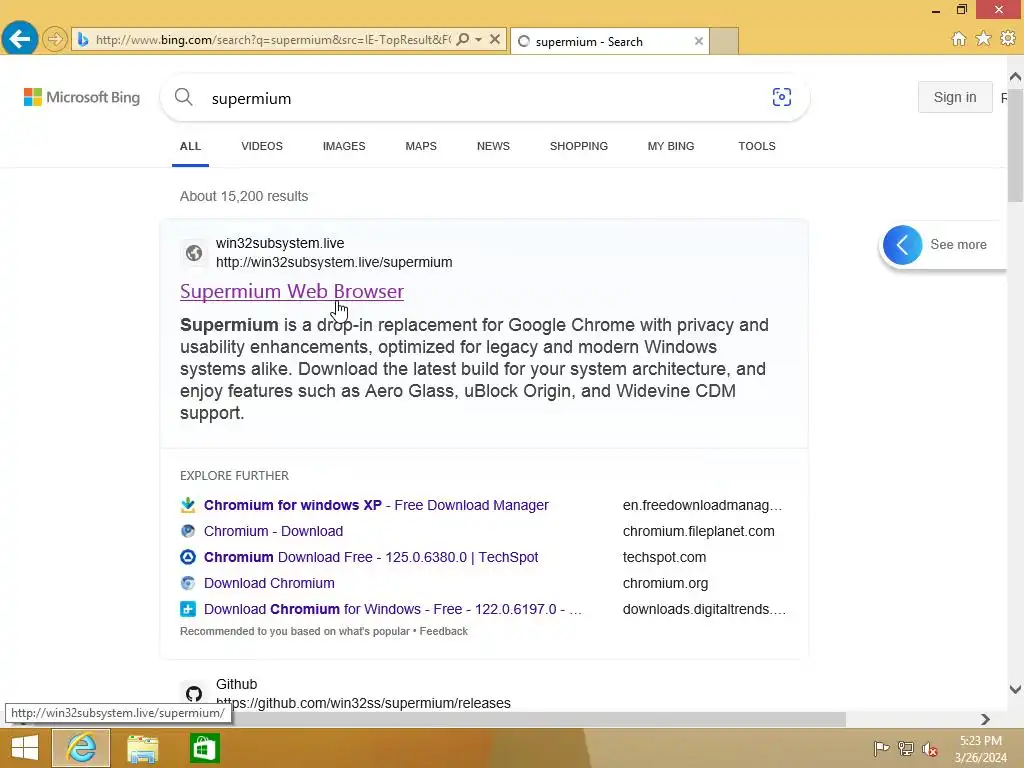
Task: Open File Explorer from the taskbar
Action: pos(142,748)
